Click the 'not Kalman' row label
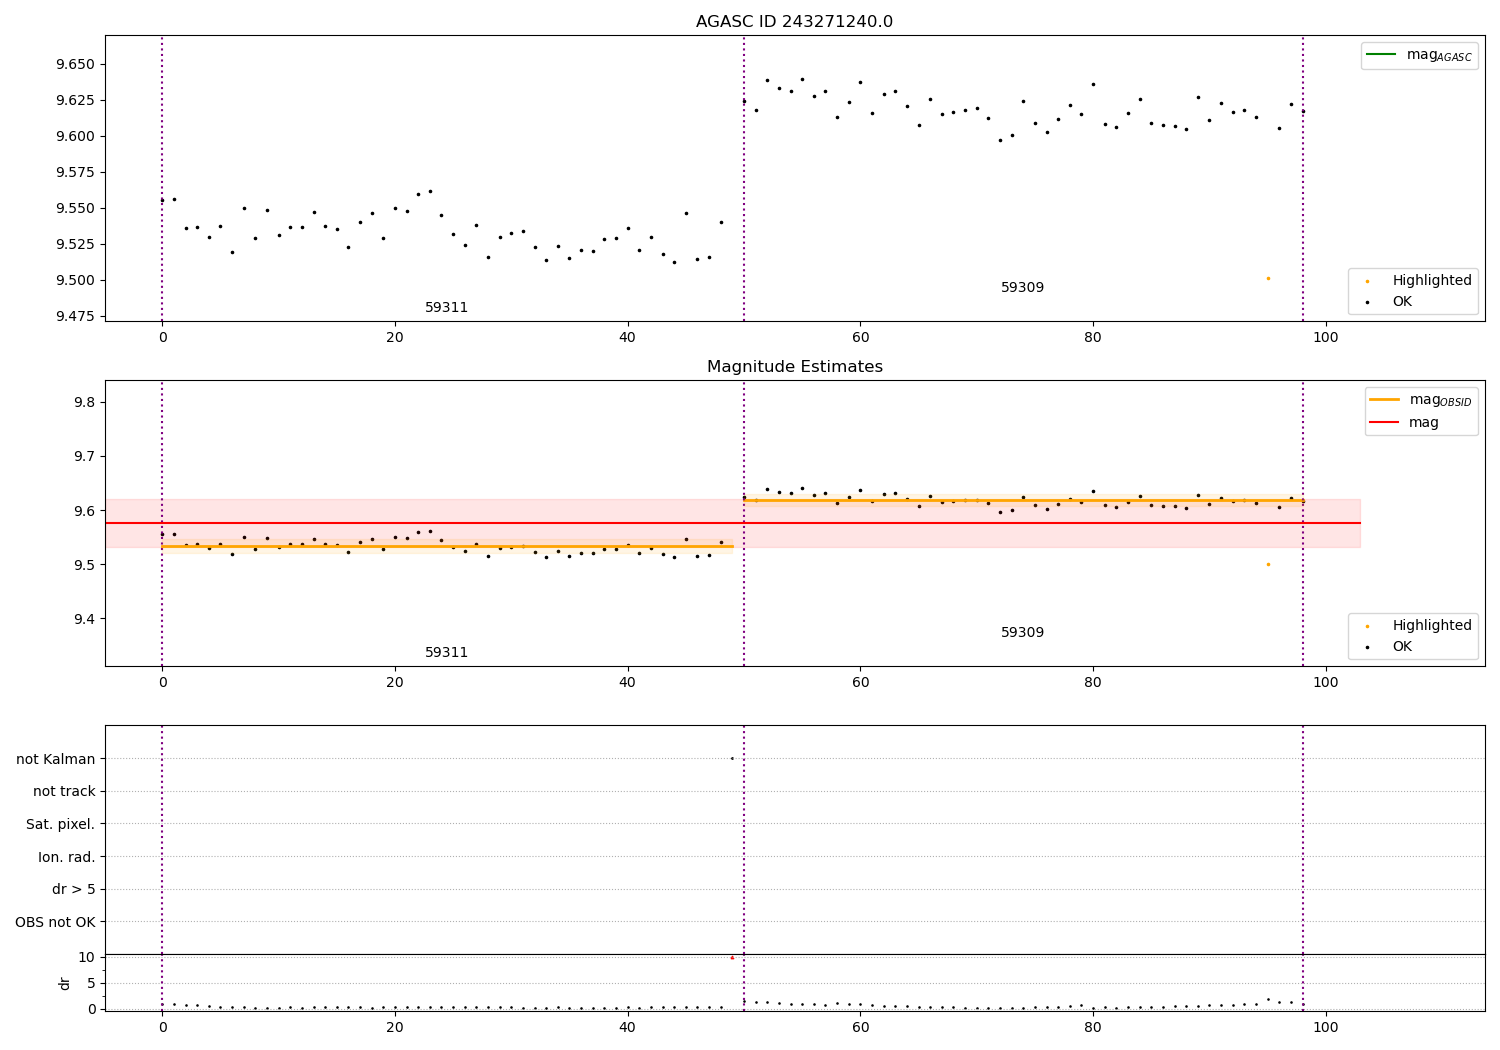The width and height of the screenshot is (1500, 1050). click(56, 759)
